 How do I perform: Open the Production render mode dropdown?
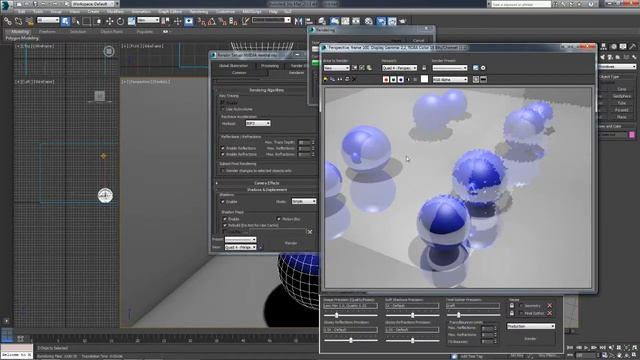(531, 326)
